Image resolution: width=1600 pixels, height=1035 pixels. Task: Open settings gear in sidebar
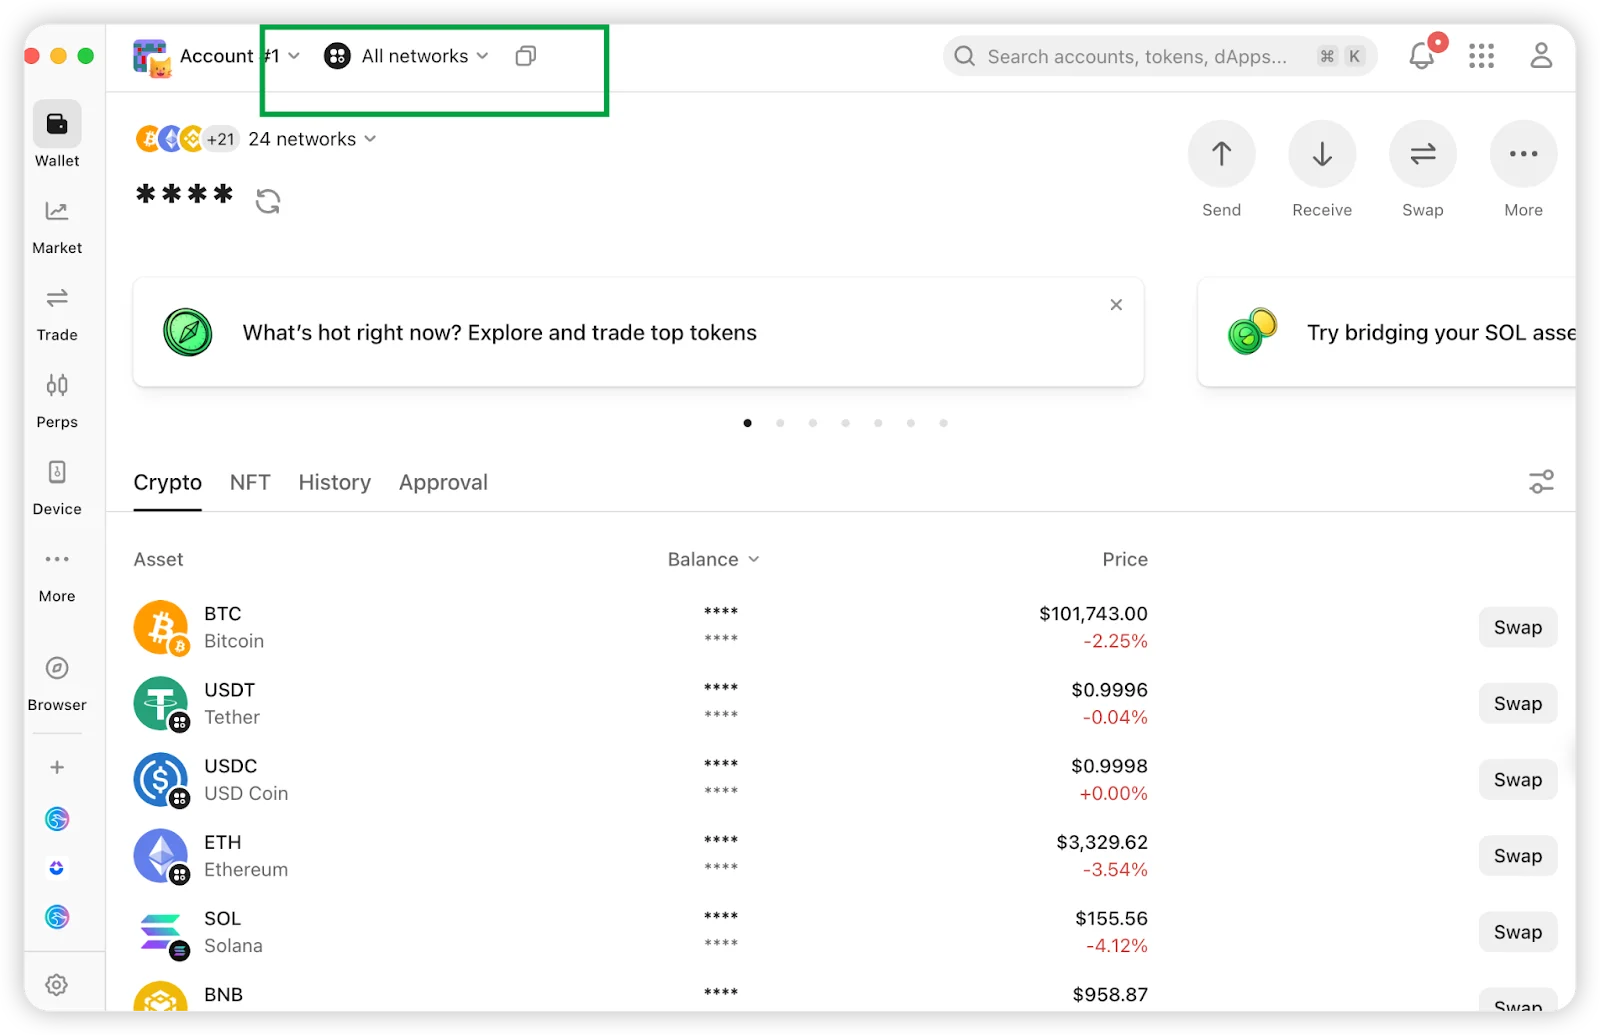click(x=57, y=985)
